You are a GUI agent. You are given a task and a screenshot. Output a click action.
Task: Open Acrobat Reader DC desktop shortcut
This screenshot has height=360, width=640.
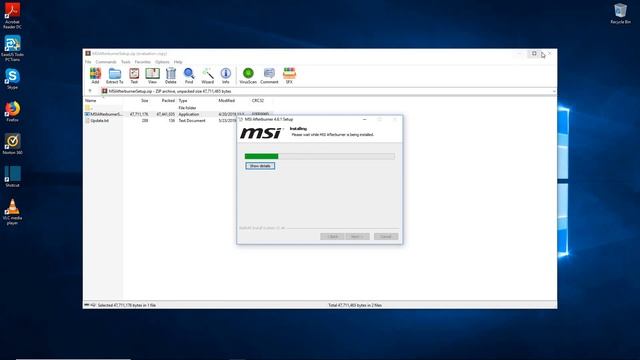12,16
